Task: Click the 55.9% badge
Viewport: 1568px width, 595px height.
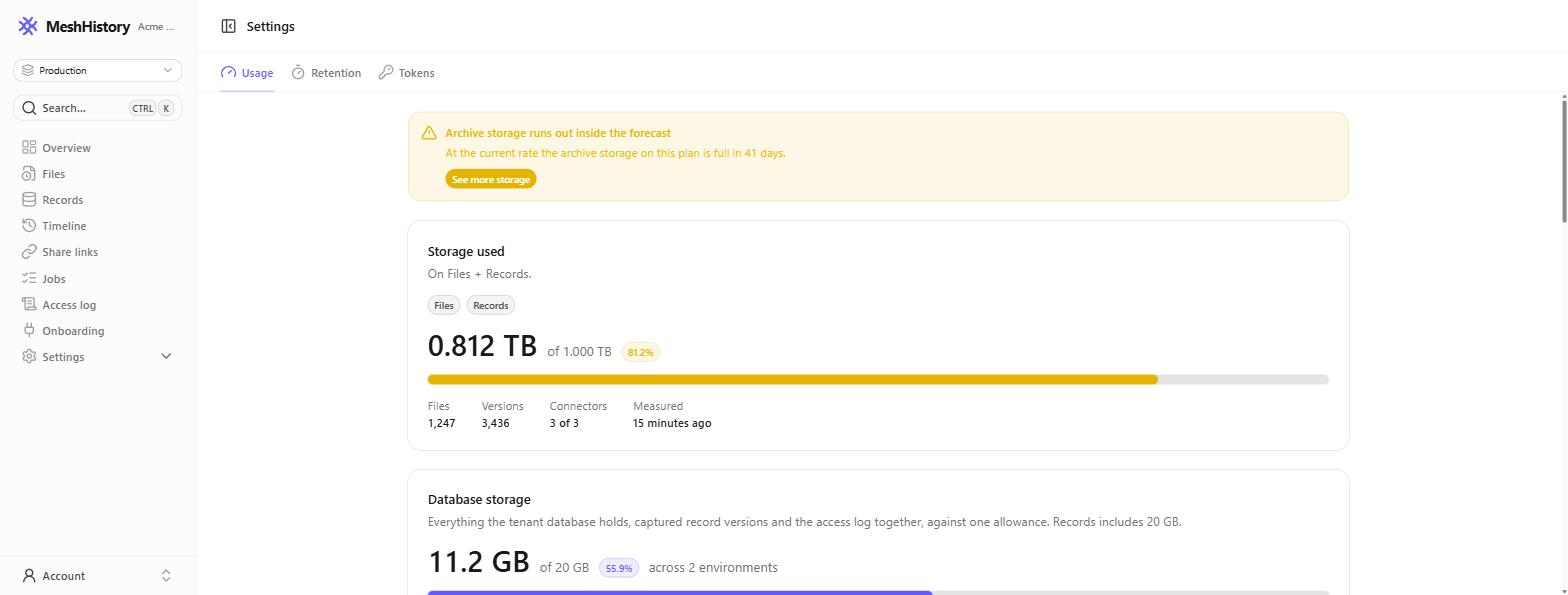Action: pos(619,568)
